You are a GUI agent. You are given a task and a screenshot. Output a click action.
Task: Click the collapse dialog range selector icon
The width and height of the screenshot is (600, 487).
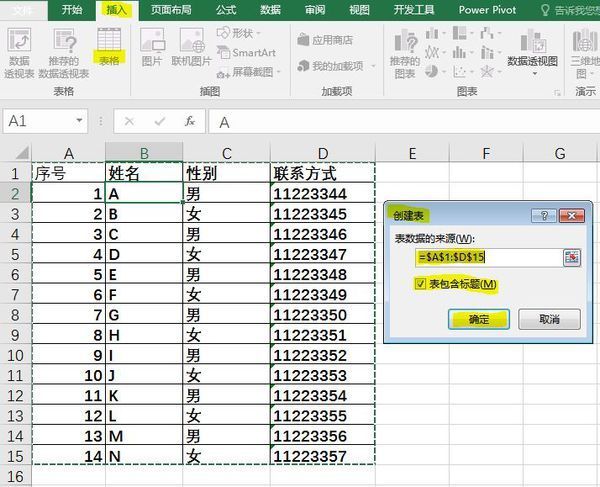pyautogui.click(x=572, y=257)
